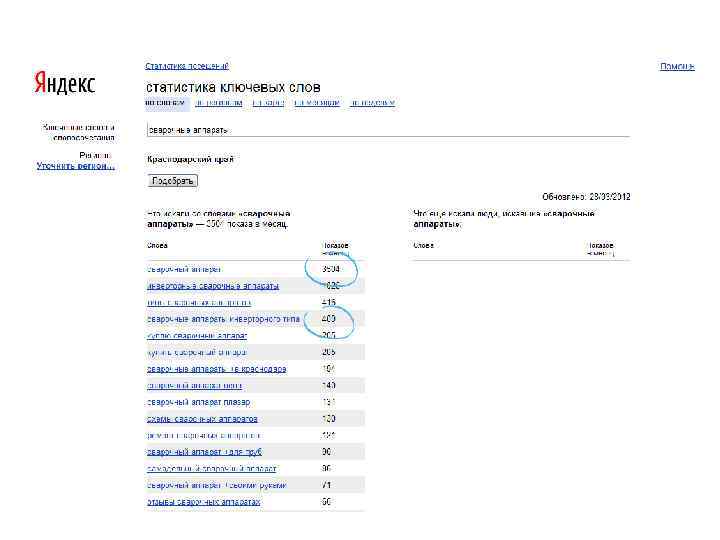The image size is (720, 540).
Task: Click the Подобрать button
Action: 173,181
